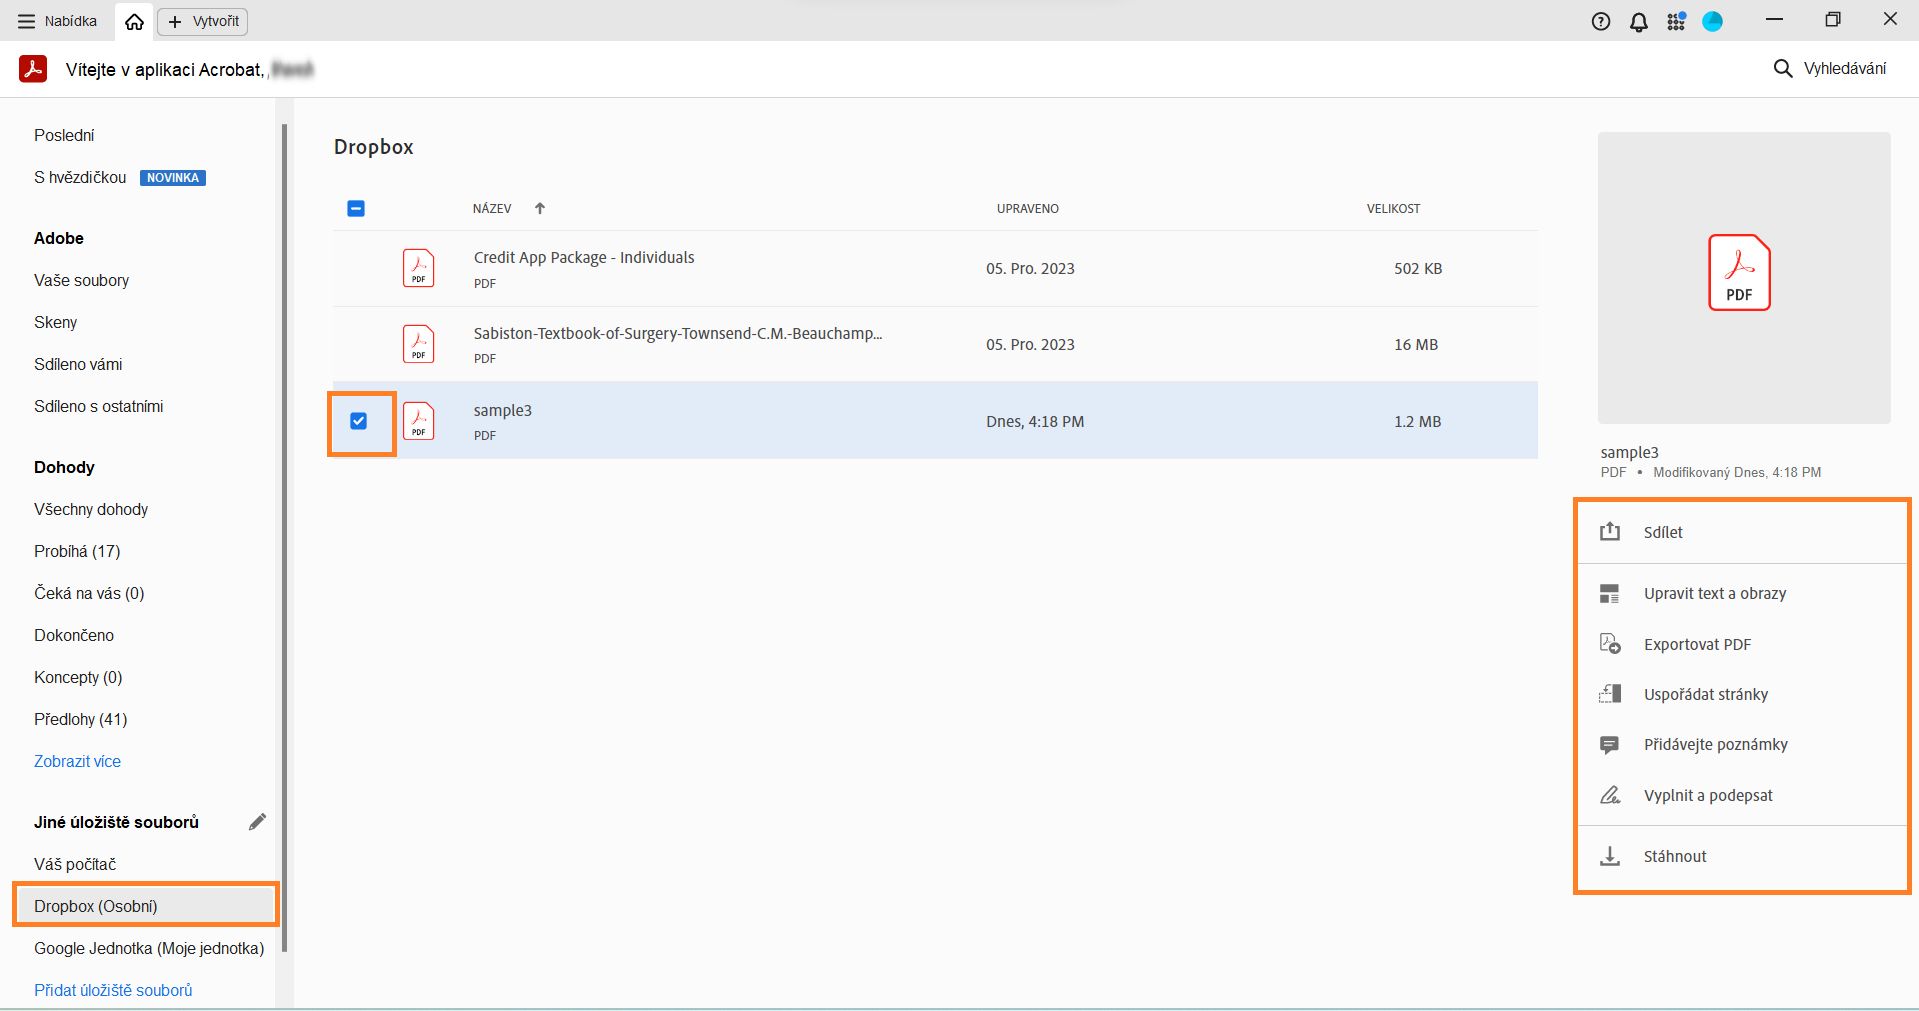Show Čeká na vás (0) agreements

[x=89, y=593]
